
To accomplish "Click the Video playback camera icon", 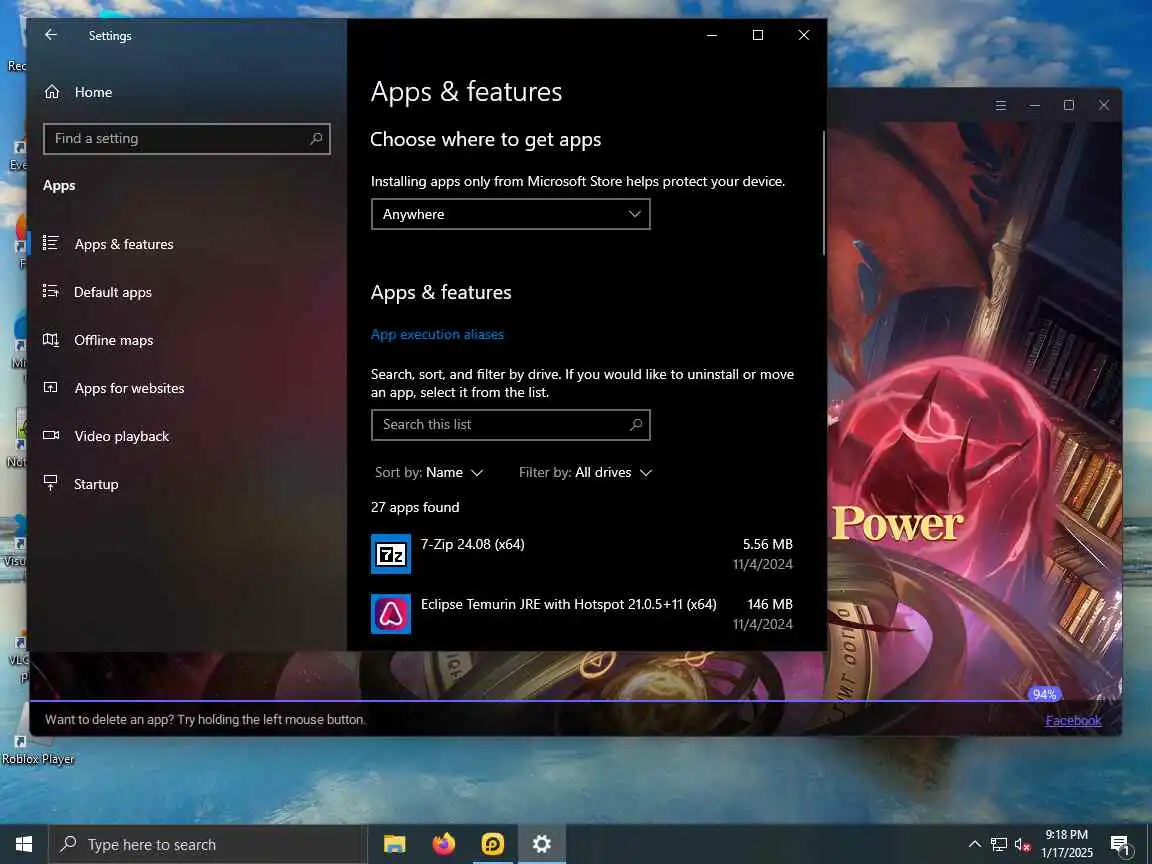I will 51,435.
